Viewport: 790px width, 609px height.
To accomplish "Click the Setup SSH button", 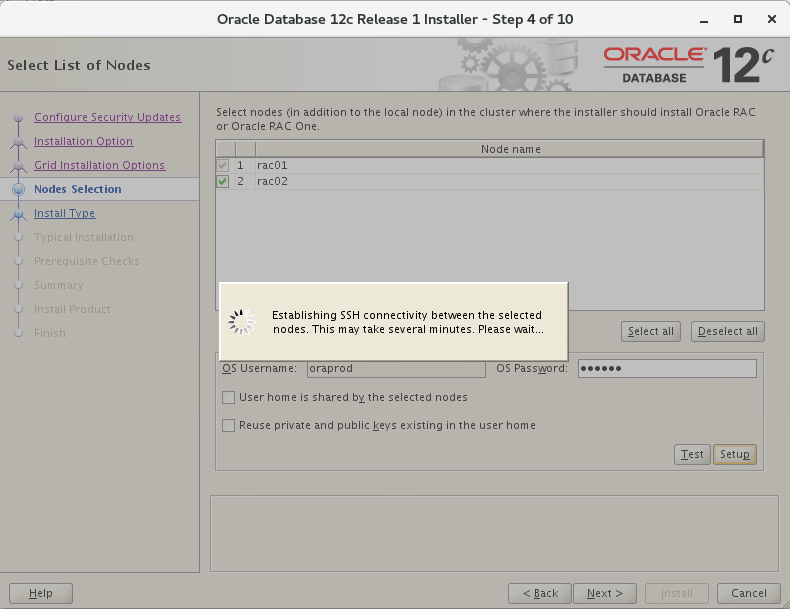I will point(735,454).
